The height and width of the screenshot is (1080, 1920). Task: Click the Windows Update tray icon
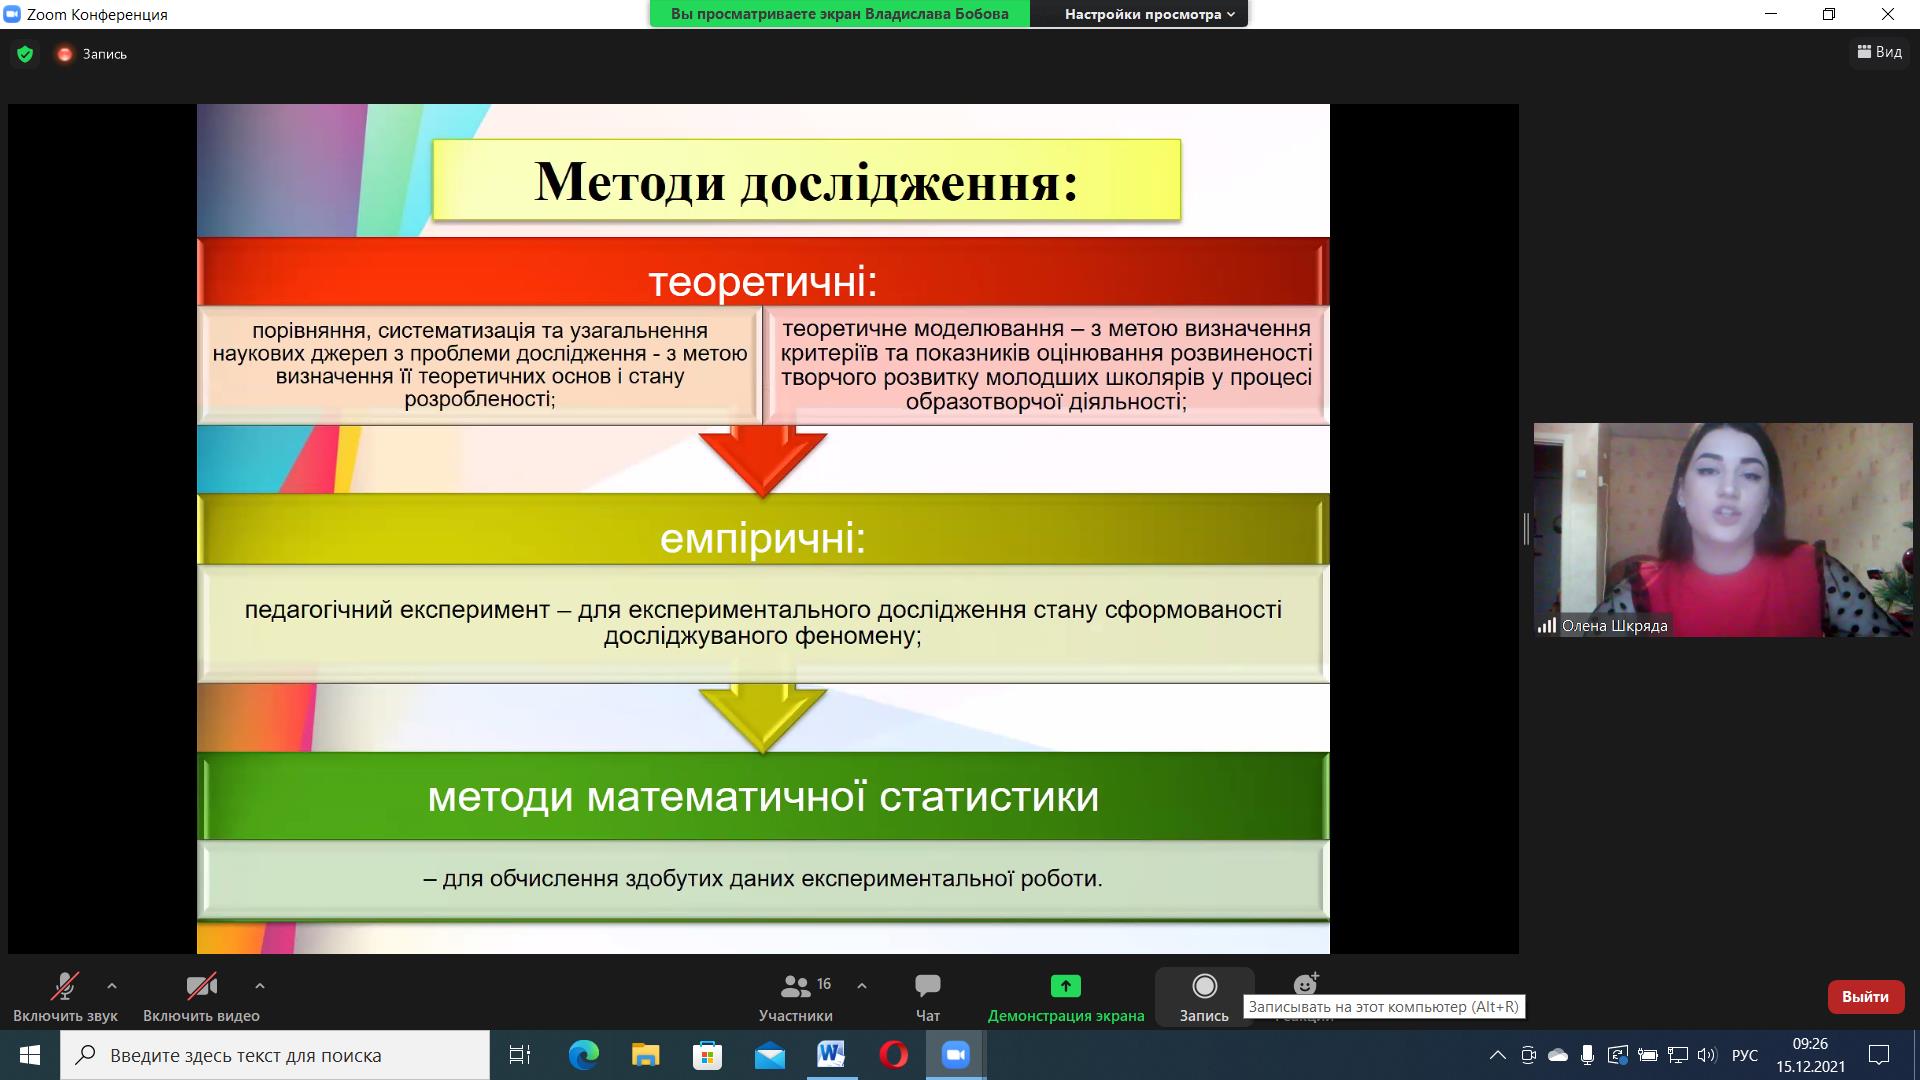(1618, 1055)
